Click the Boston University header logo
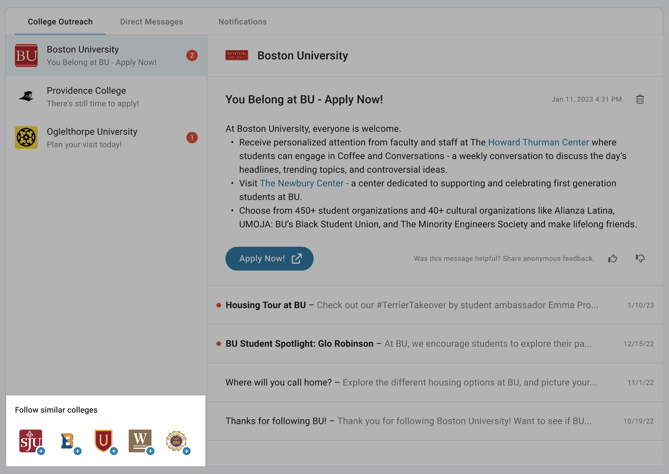669x474 pixels. 237,55
